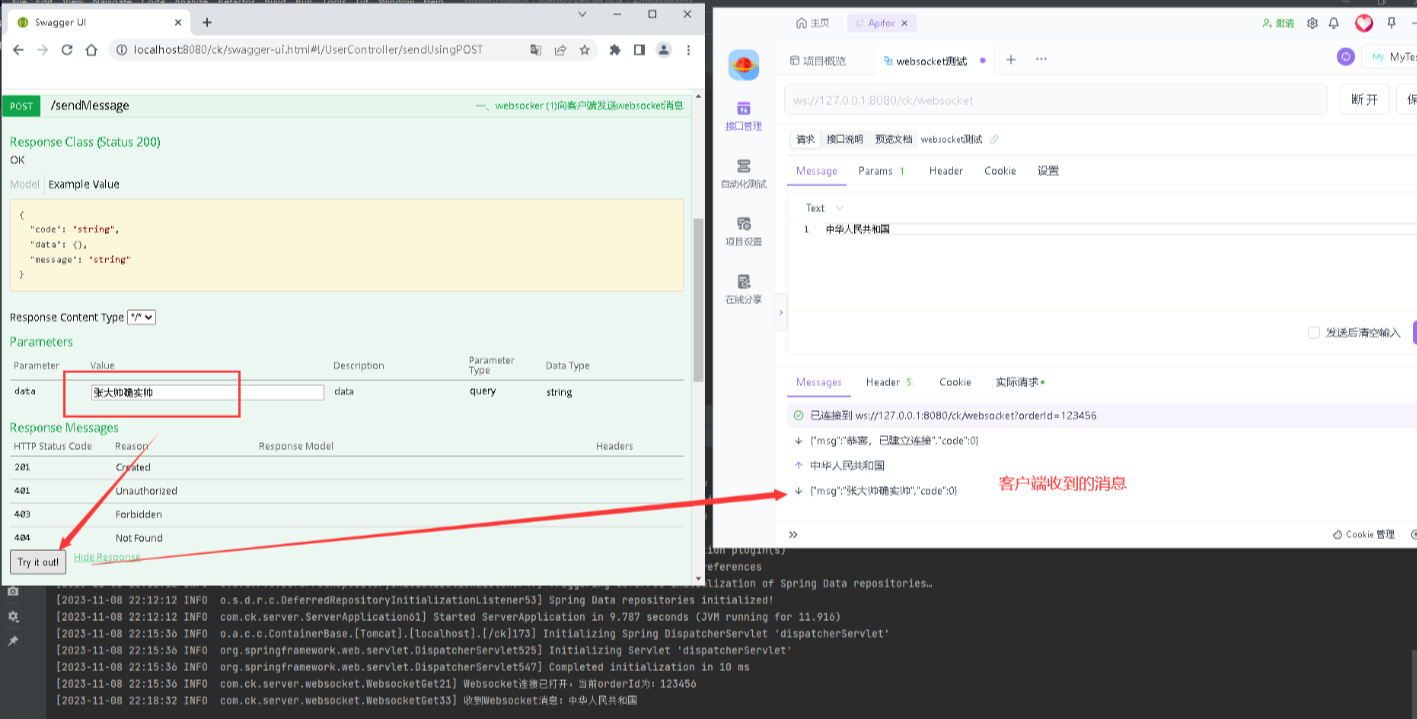Open Chrome profile avatar

(x=664, y=50)
